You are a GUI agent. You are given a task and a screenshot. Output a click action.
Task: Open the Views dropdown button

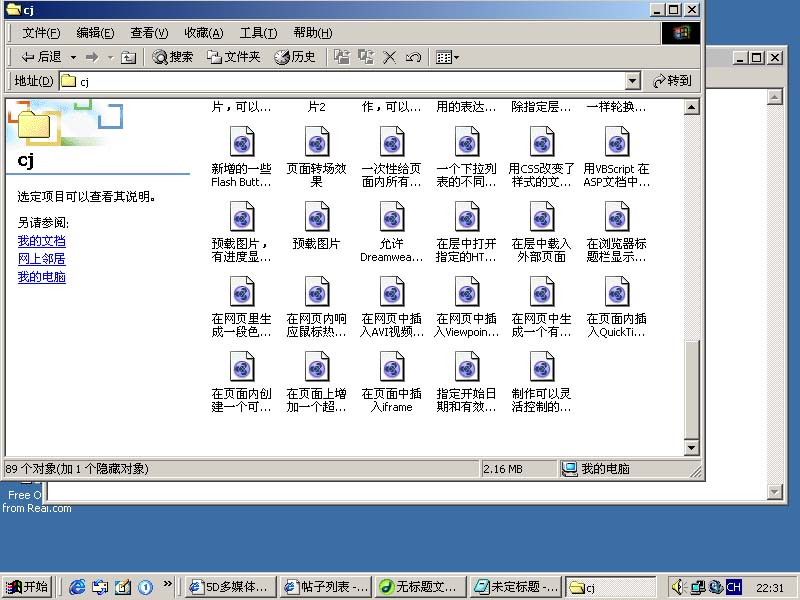tap(447, 57)
